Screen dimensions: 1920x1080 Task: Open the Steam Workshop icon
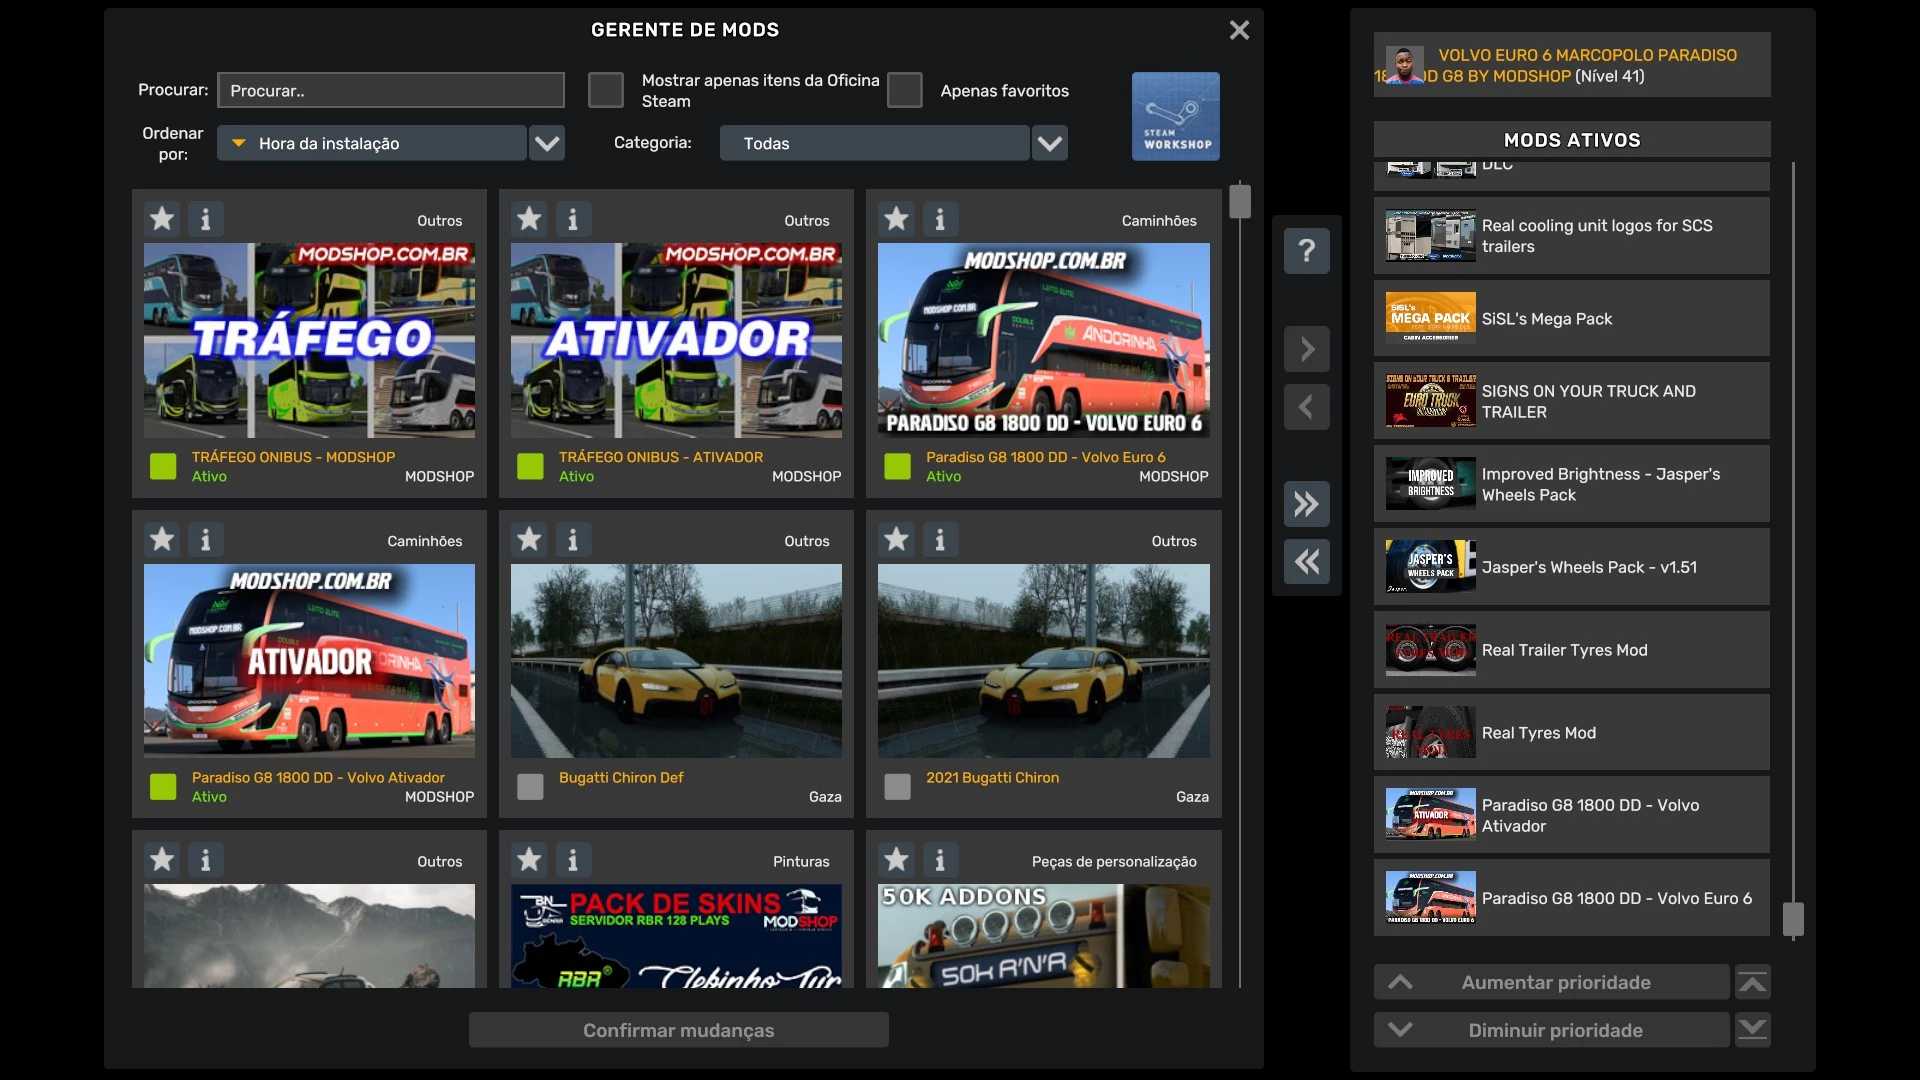(1175, 116)
